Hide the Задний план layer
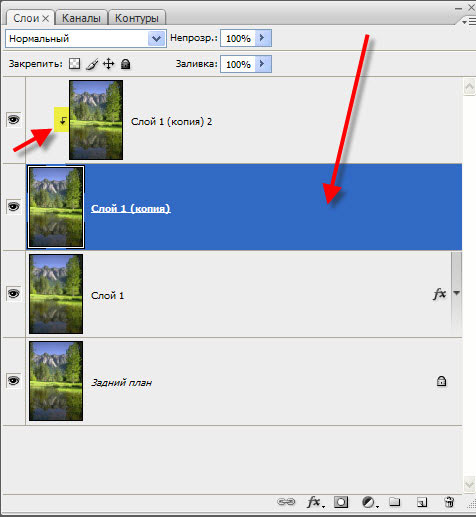This screenshot has width=476, height=517. (14, 380)
